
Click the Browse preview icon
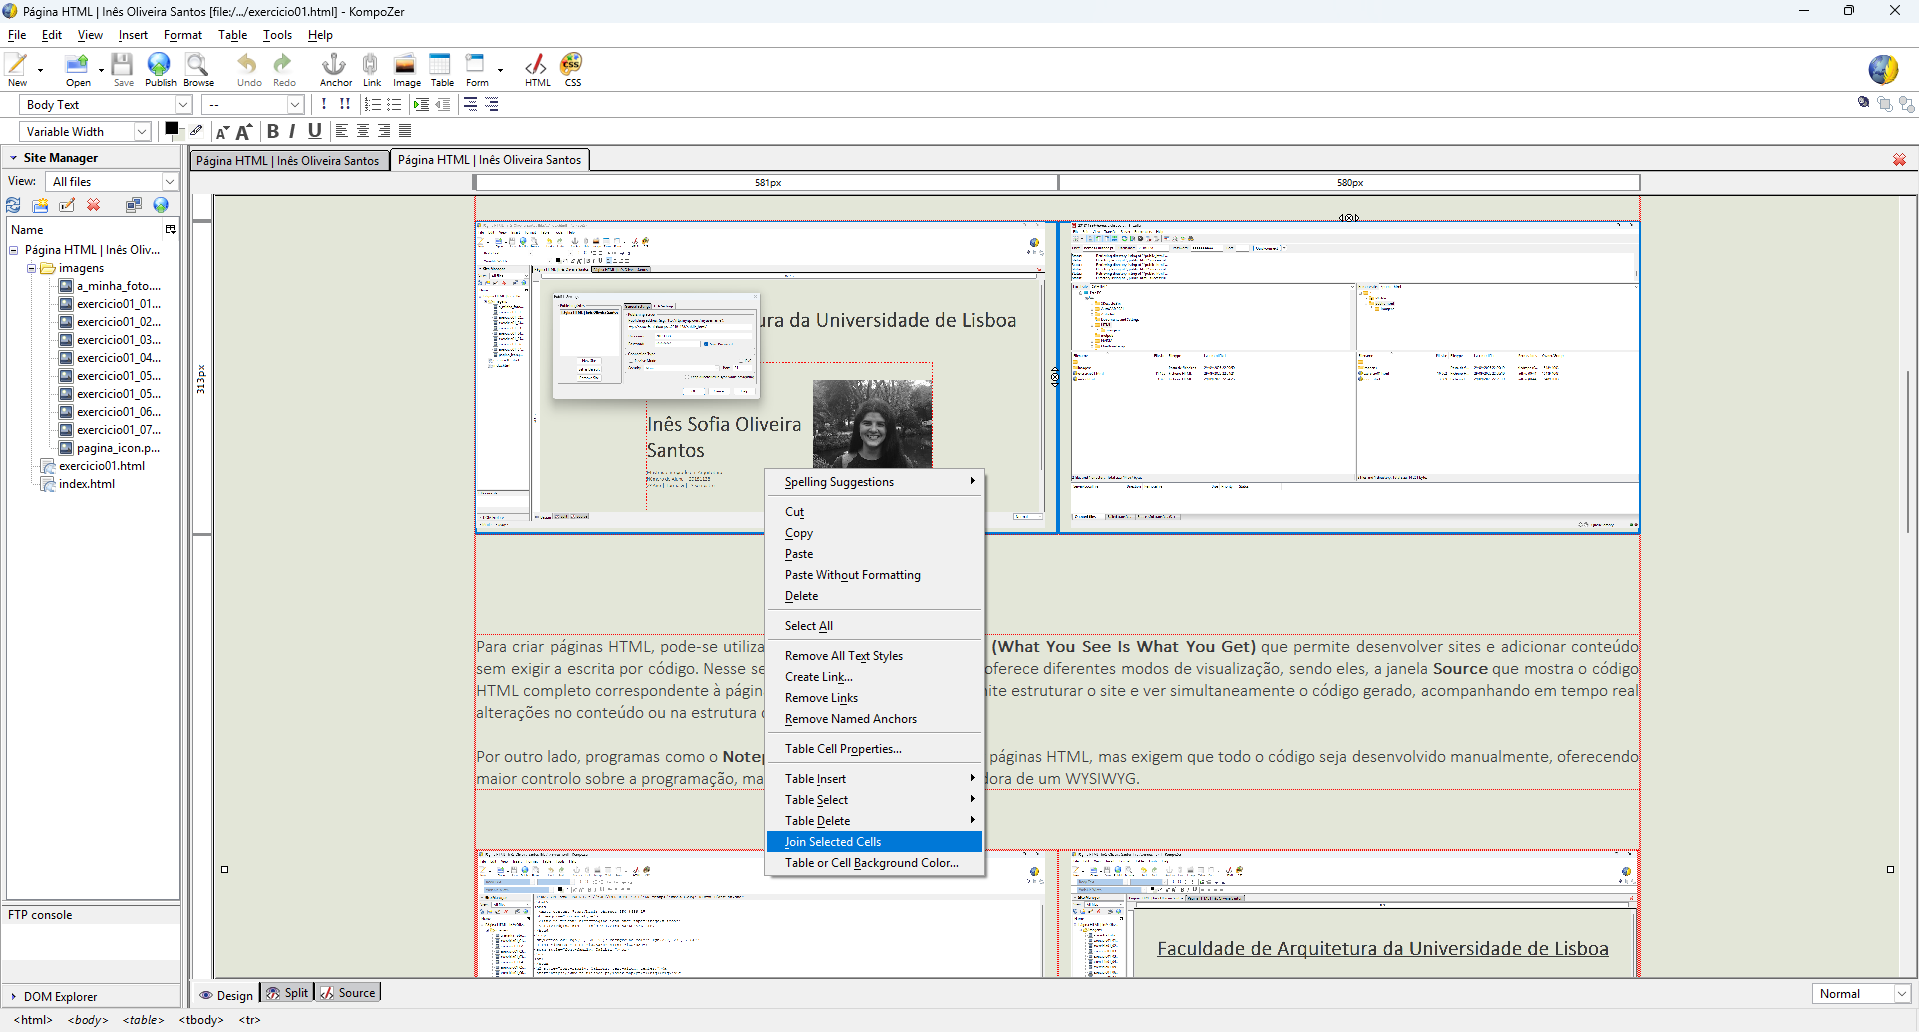197,68
